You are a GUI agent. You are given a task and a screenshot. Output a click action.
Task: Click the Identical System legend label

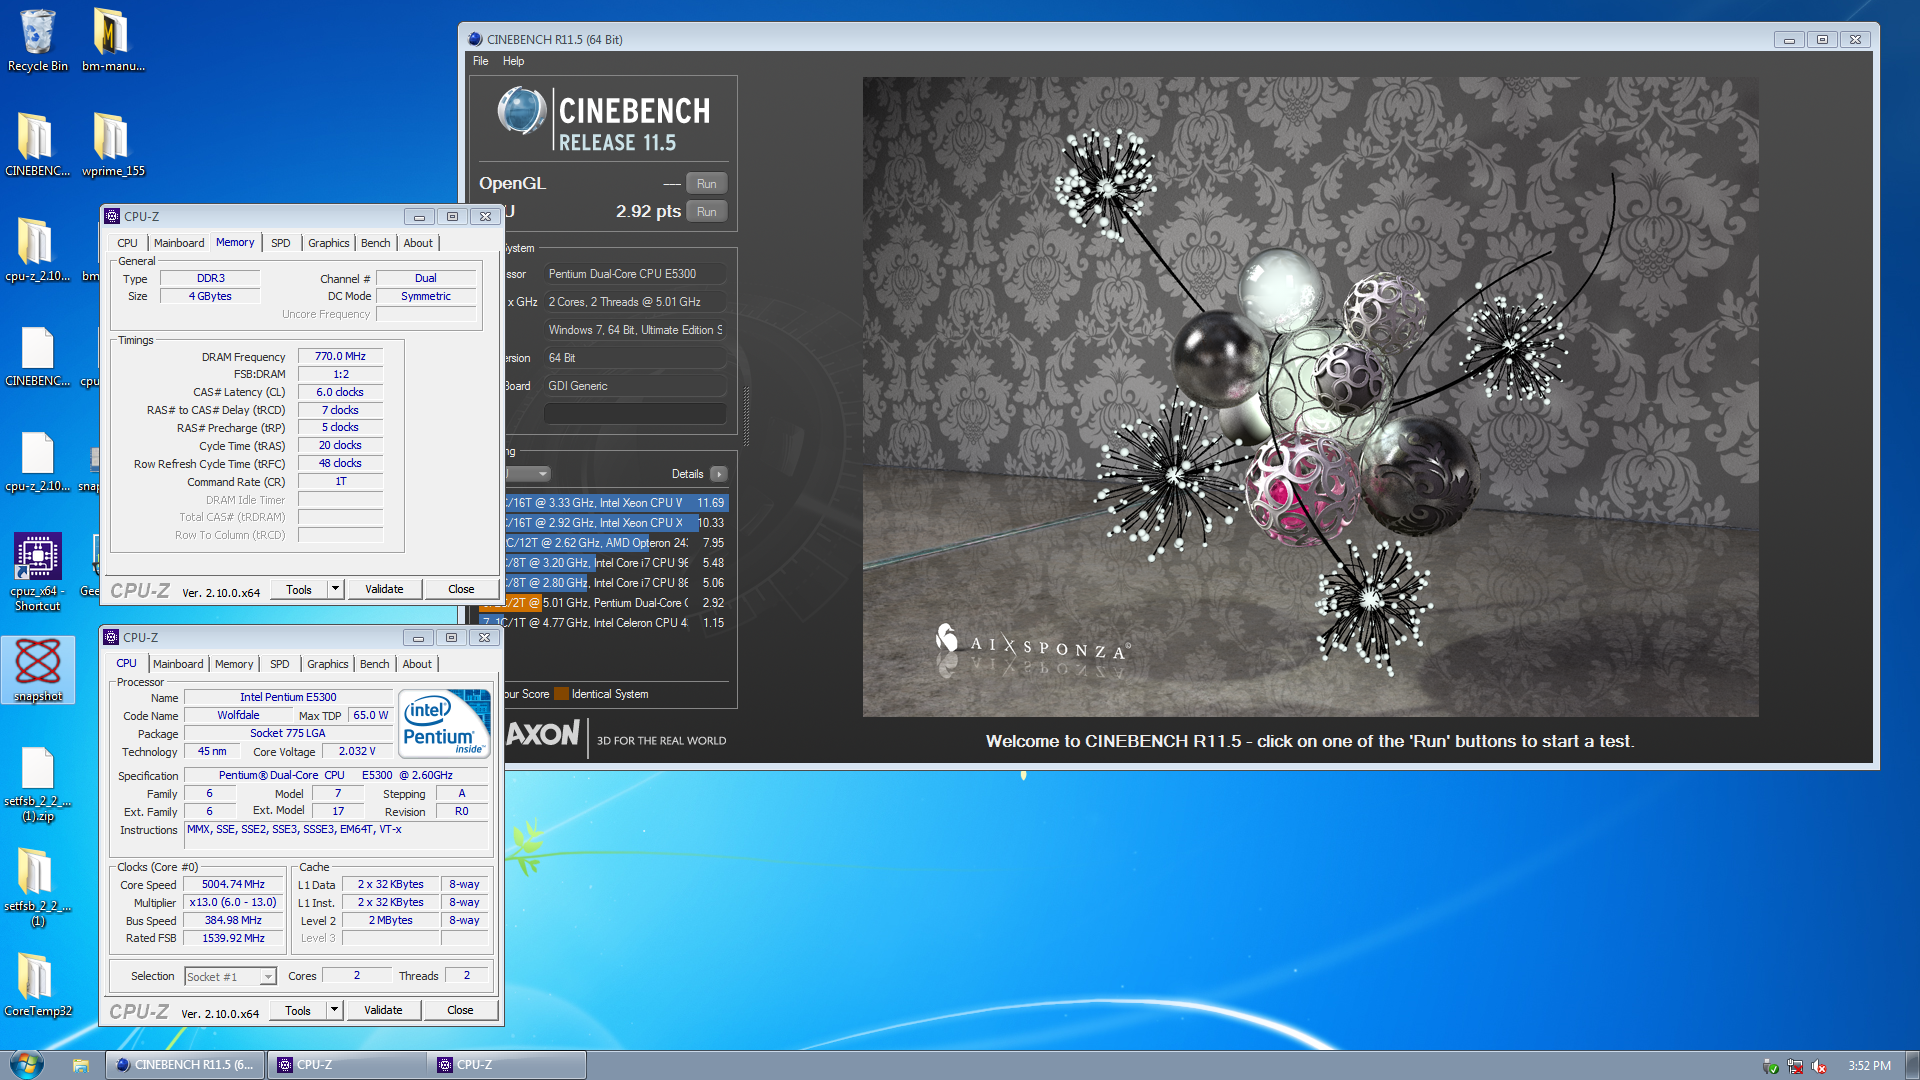[x=610, y=694]
